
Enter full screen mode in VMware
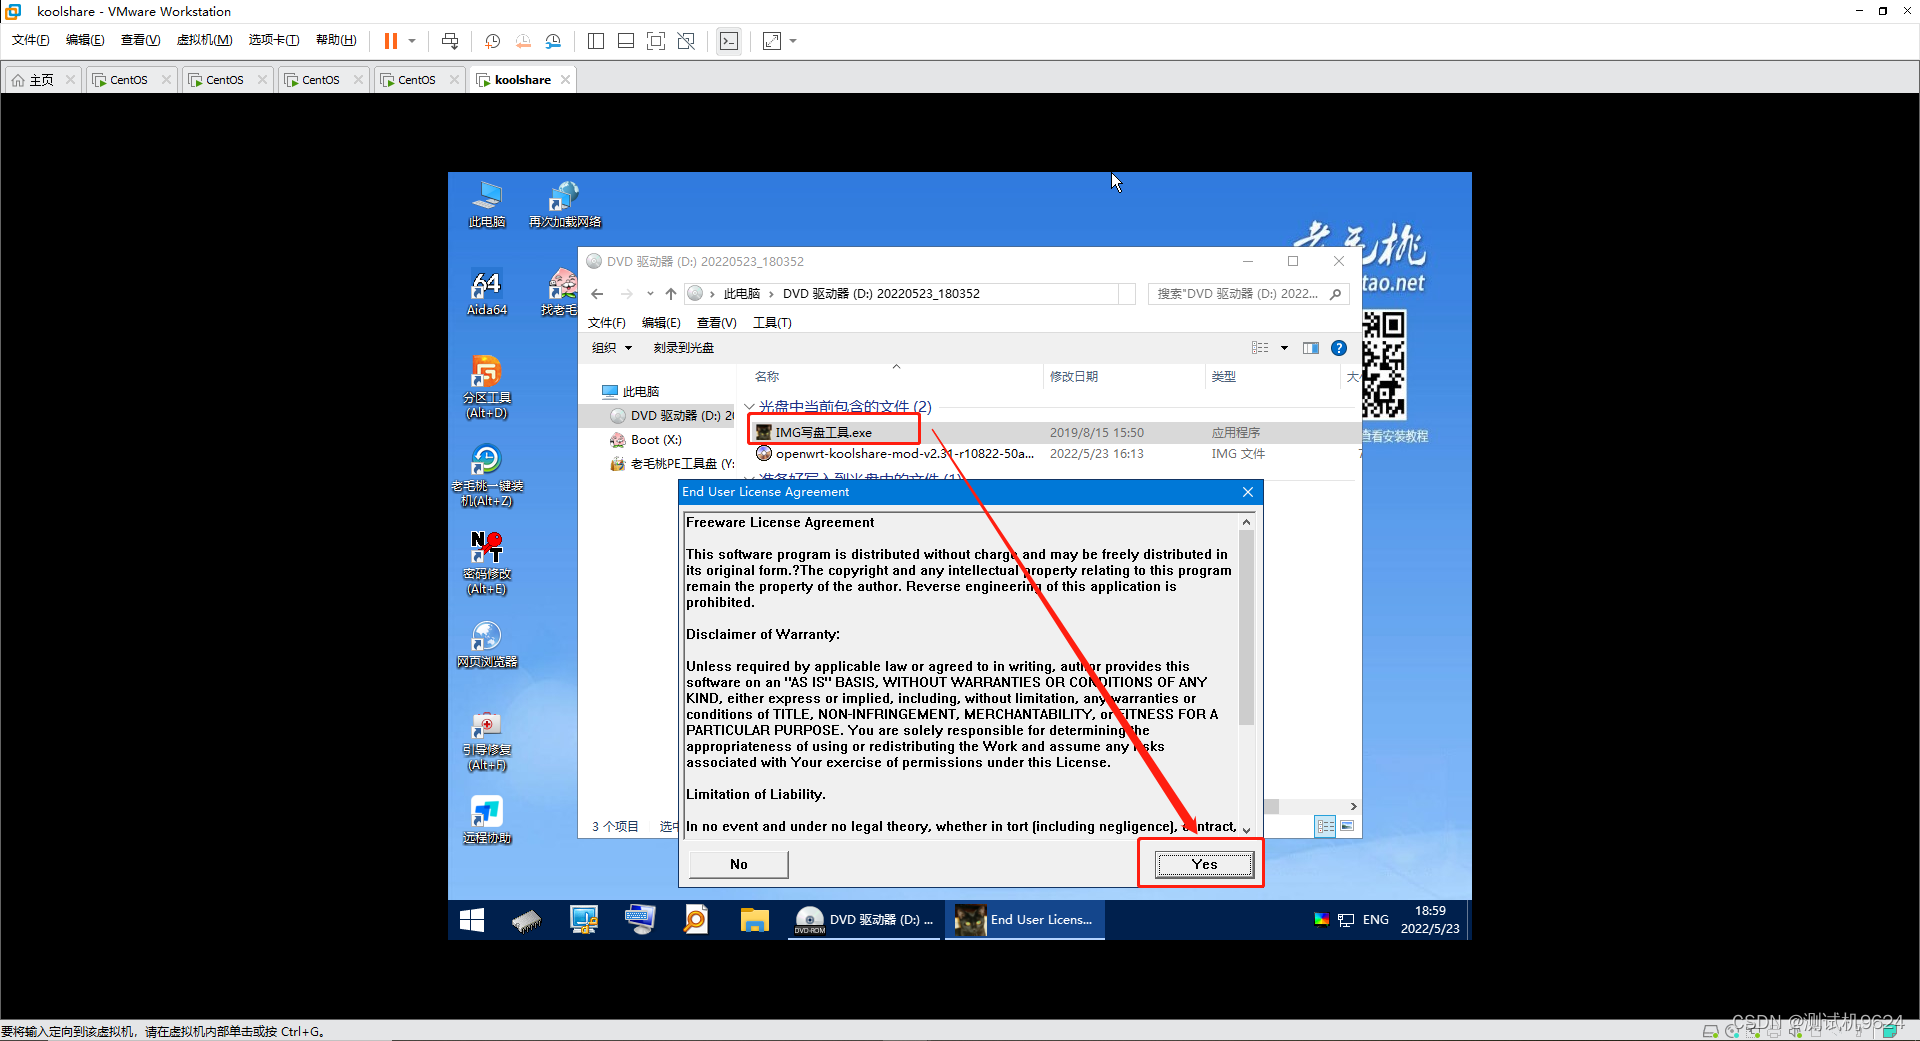(x=656, y=41)
